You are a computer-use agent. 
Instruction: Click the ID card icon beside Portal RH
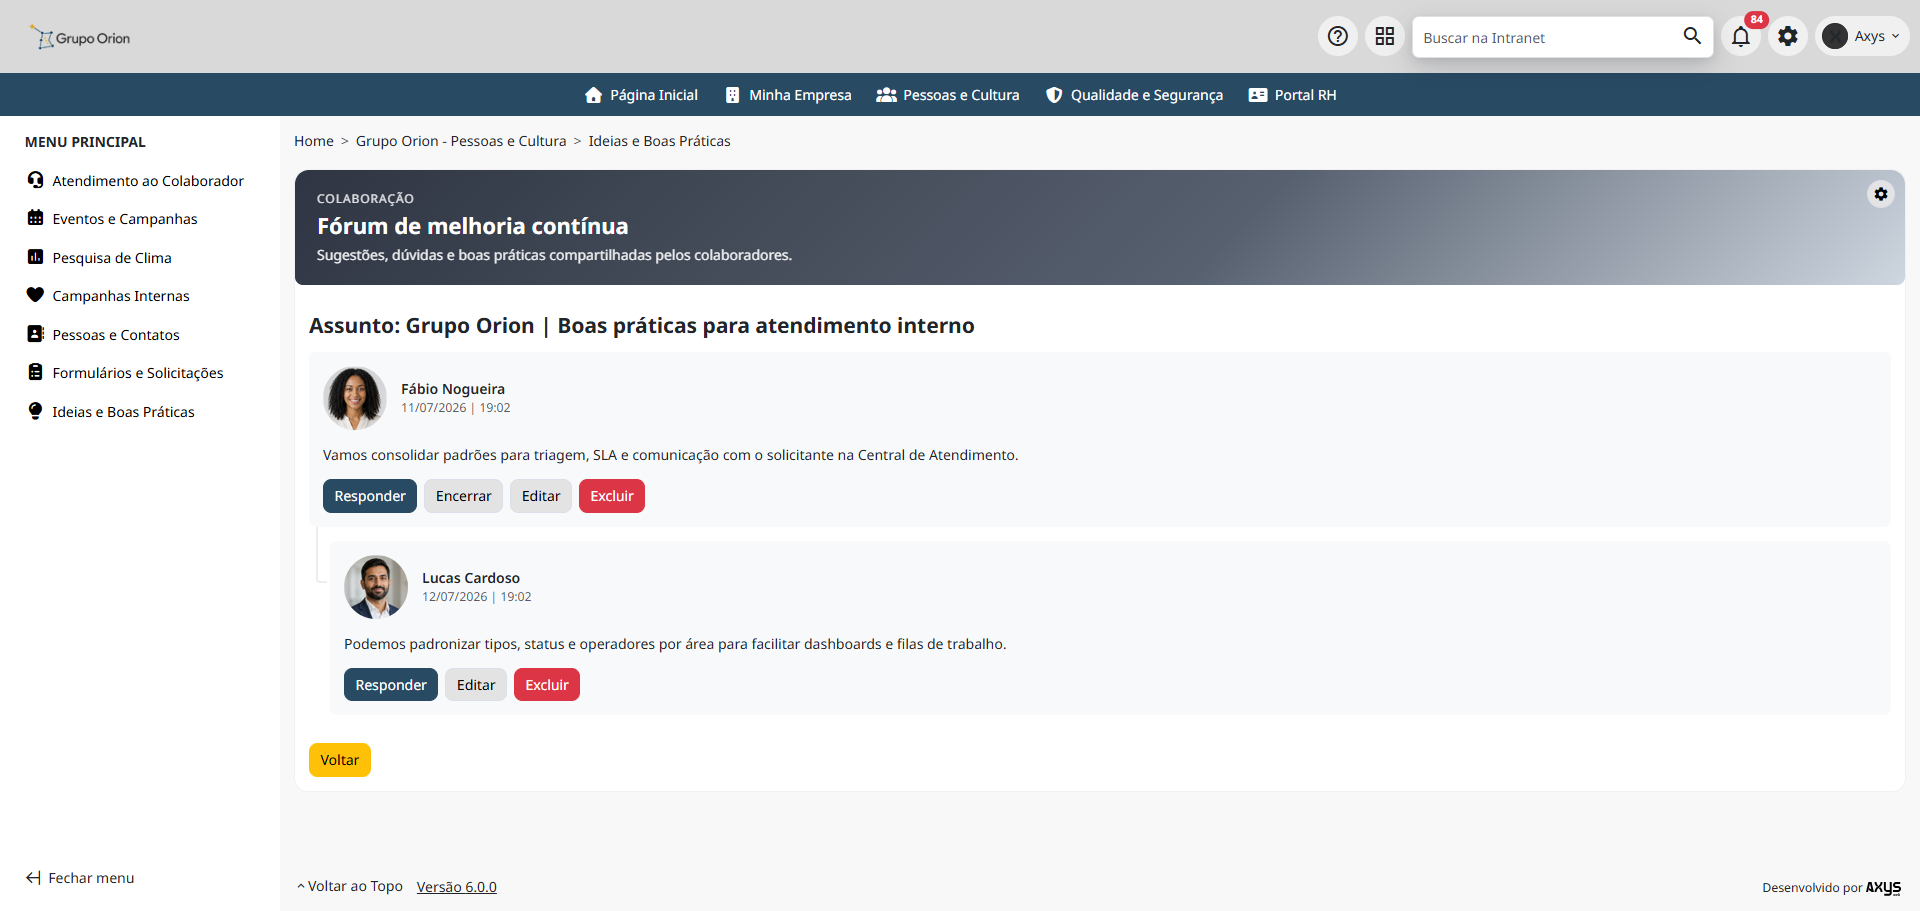[1258, 95]
